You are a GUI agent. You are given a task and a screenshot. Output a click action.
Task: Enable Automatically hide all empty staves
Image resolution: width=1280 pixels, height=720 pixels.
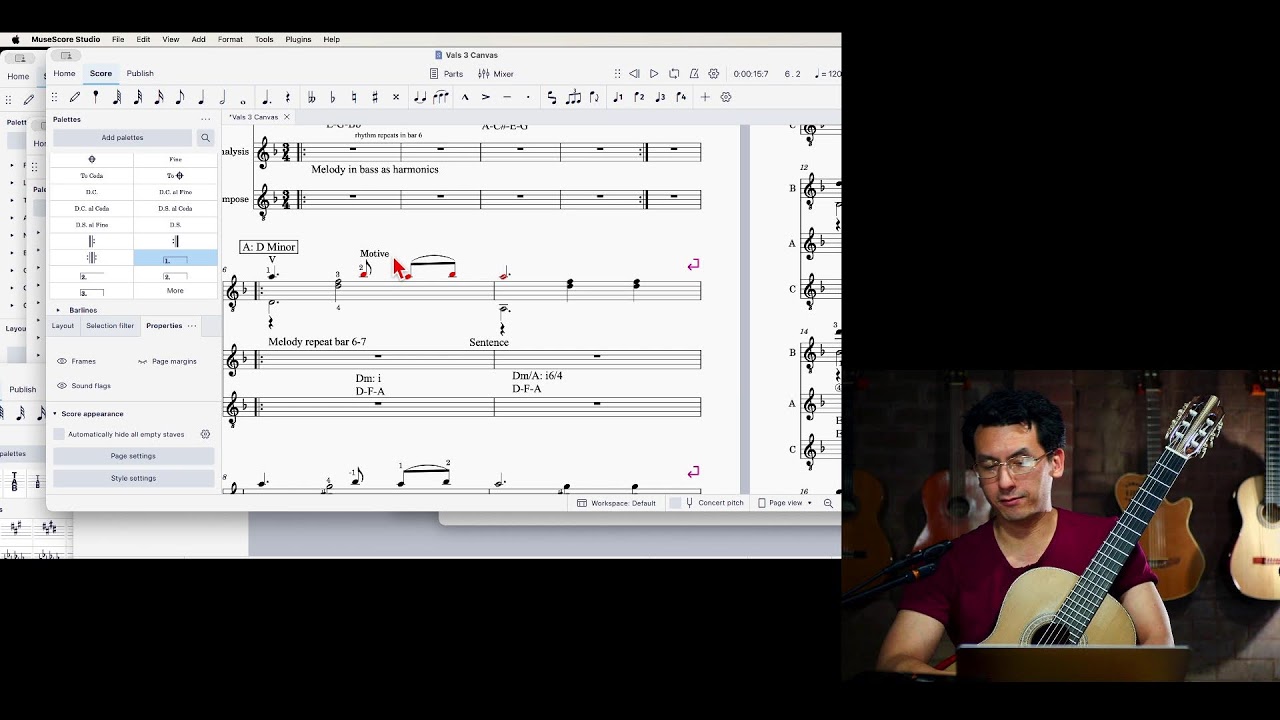coord(59,434)
